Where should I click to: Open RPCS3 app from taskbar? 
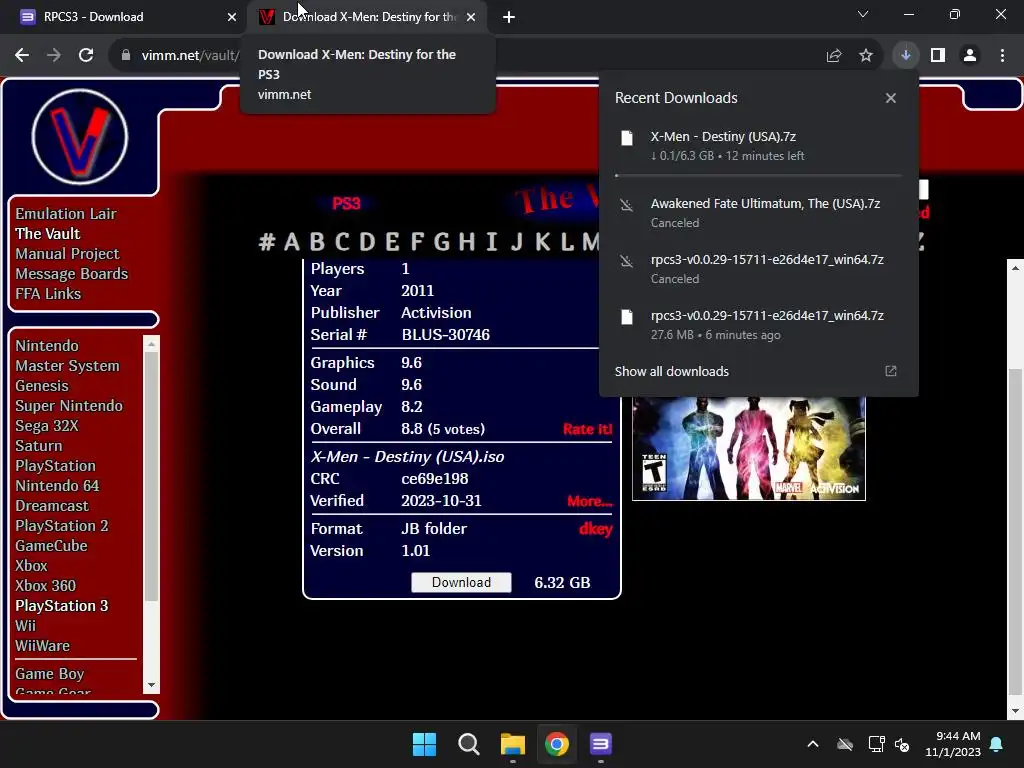click(x=600, y=744)
